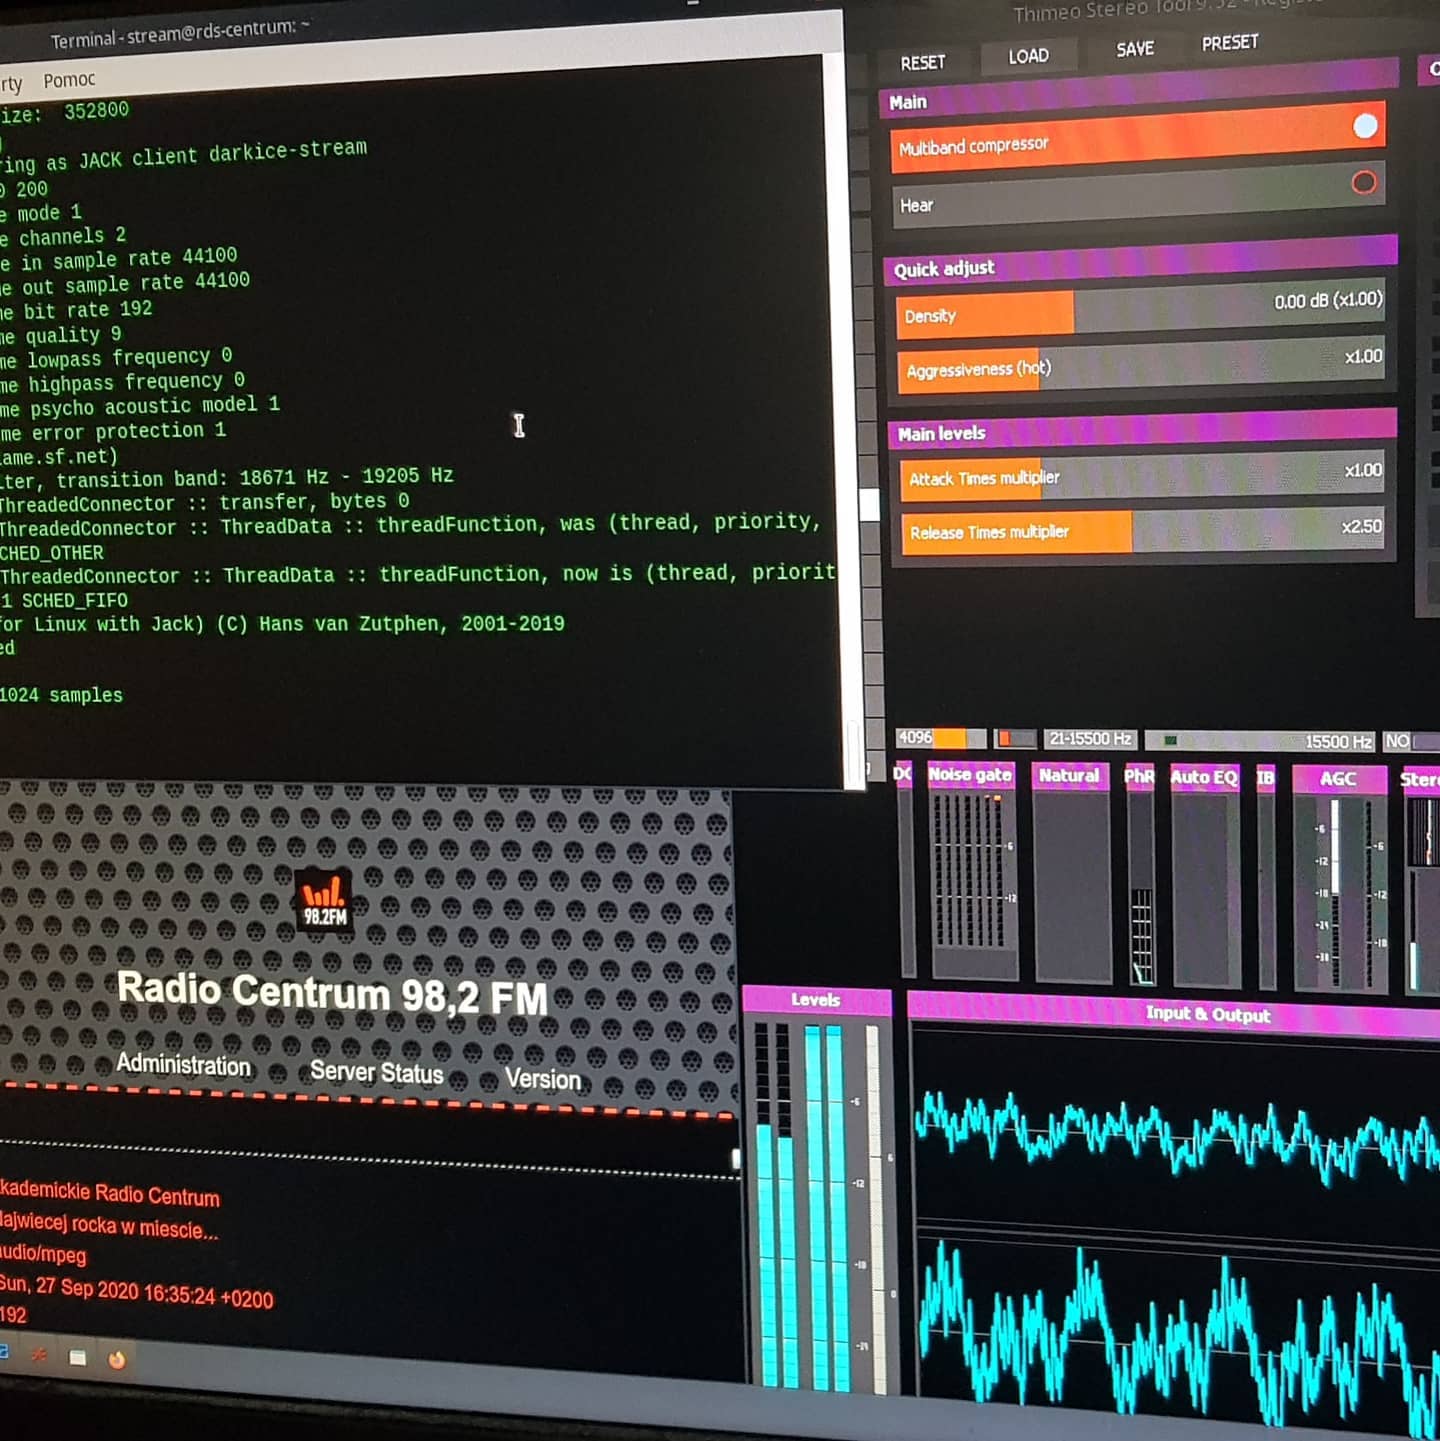Collapse the Quick adjust section header
Viewport: 1440px width, 1441px height.
(x=1140, y=260)
